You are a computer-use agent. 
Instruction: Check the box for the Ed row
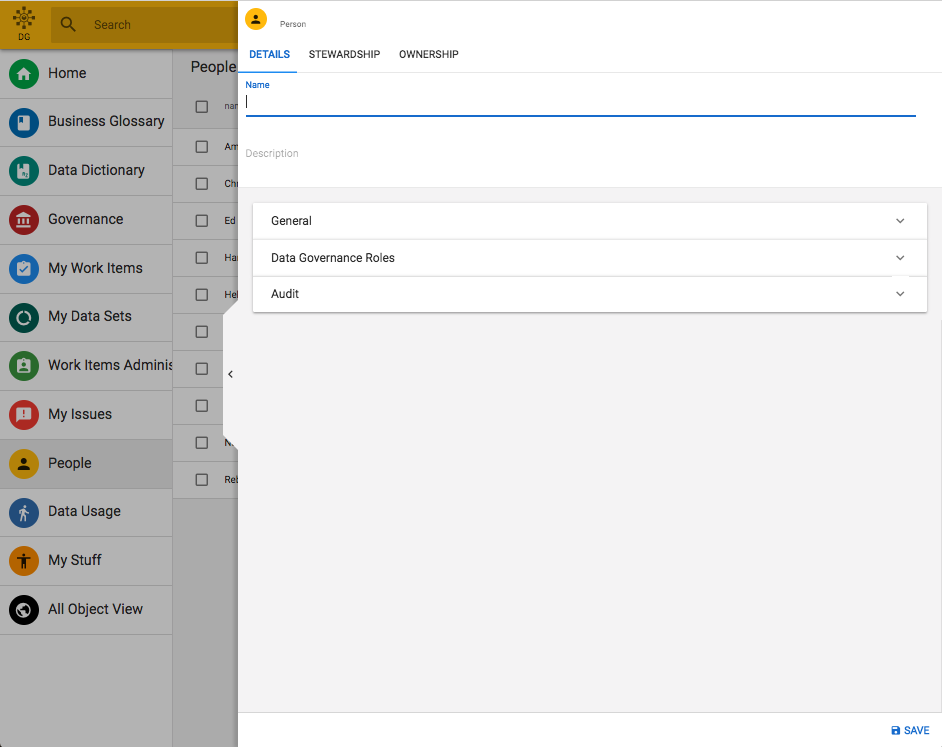(202, 221)
